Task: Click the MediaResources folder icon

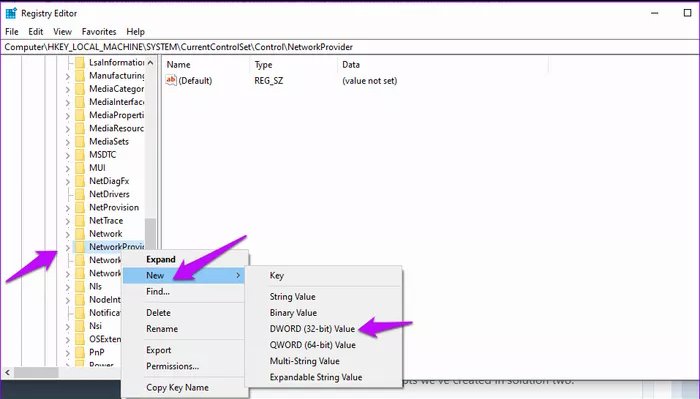Action: point(80,129)
